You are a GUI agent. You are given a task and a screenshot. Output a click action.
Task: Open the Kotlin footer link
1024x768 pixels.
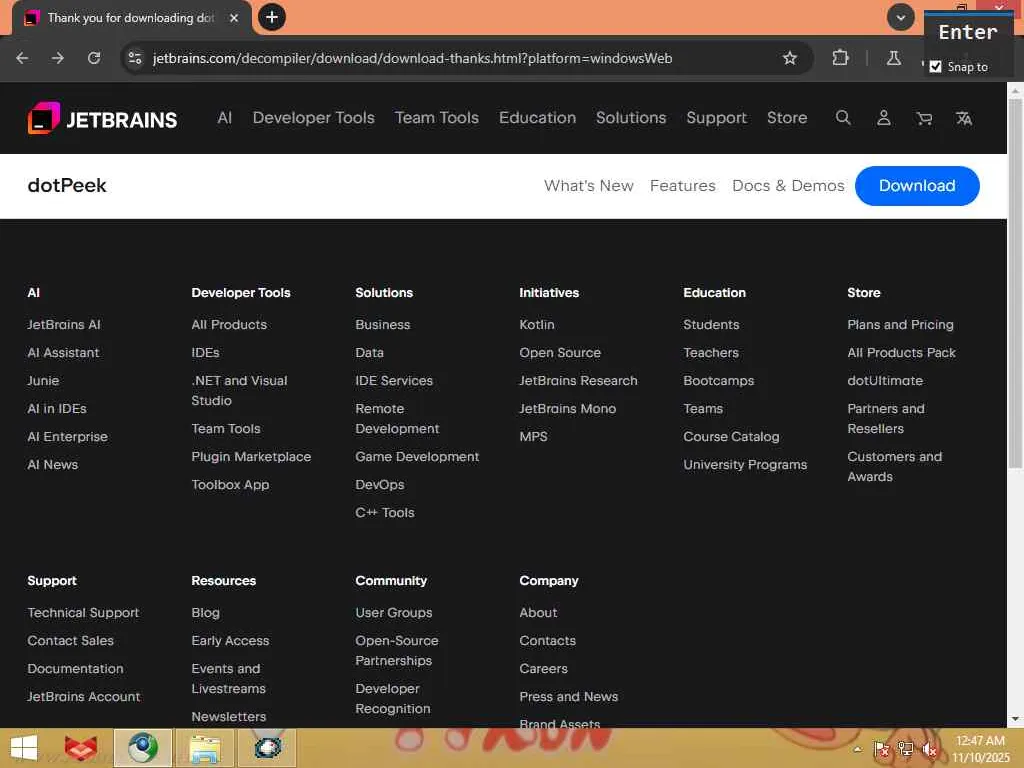[x=537, y=325]
